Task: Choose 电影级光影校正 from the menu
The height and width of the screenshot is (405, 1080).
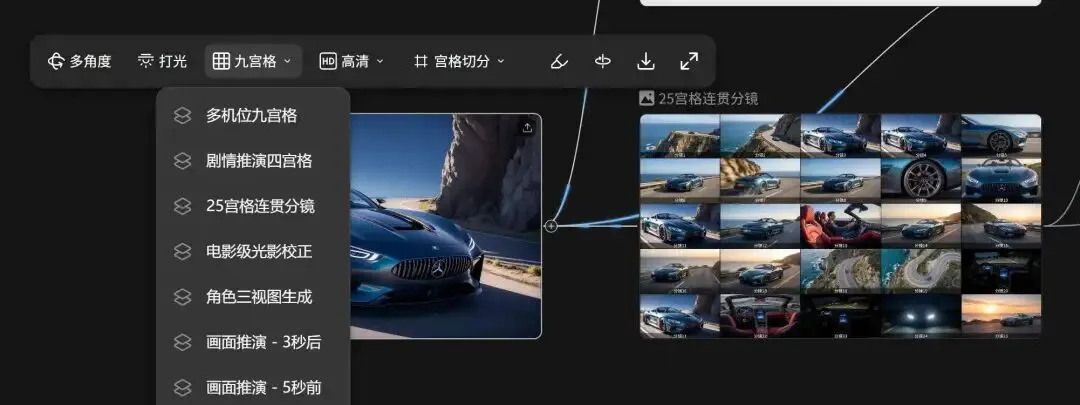Action: point(253,251)
